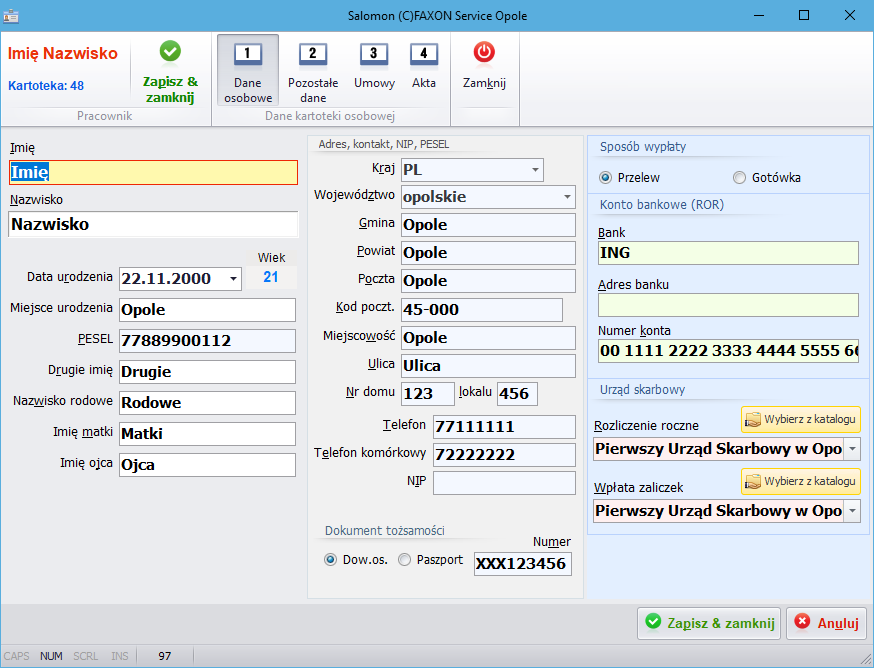Image resolution: width=874 pixels, height=668 pixels.
Task: Click the Anuluj button text
Action: 838,623
